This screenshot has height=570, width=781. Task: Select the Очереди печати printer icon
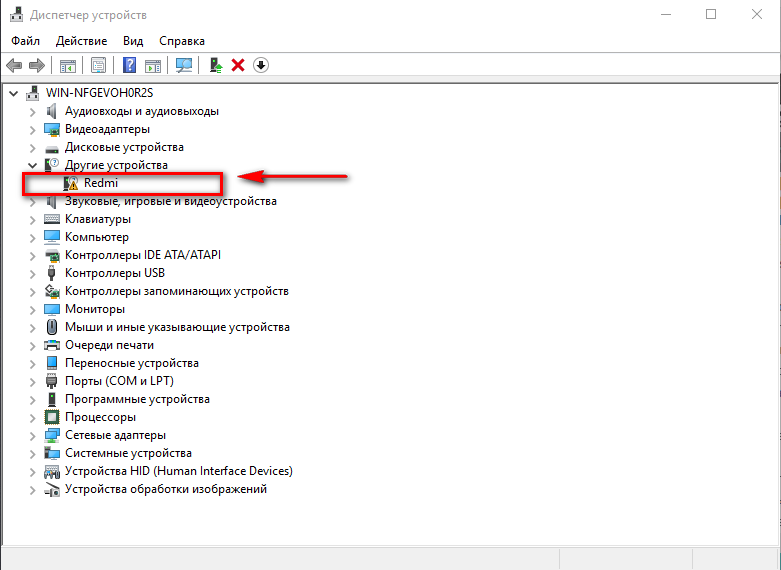pos(52,345)
